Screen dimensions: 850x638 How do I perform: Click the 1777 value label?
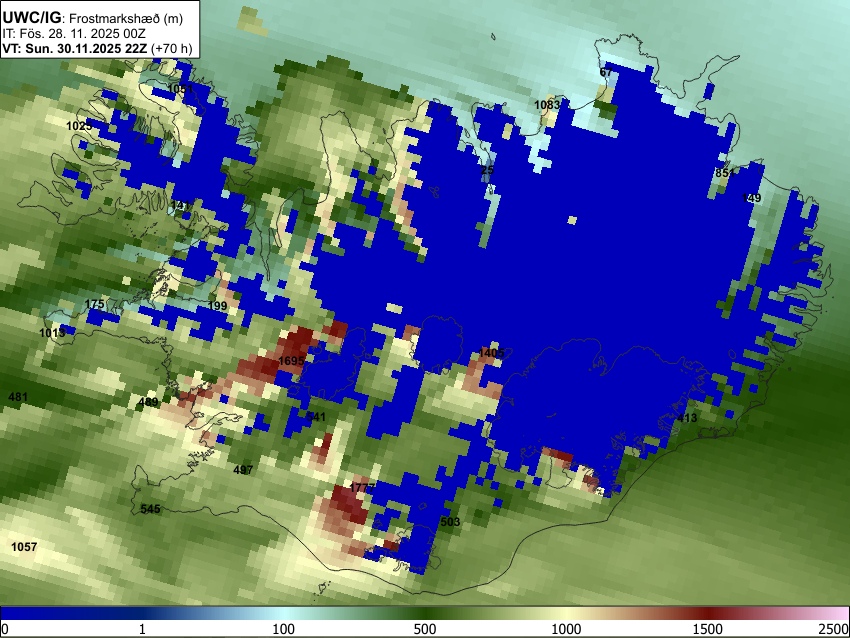click(x=362, y=488)
